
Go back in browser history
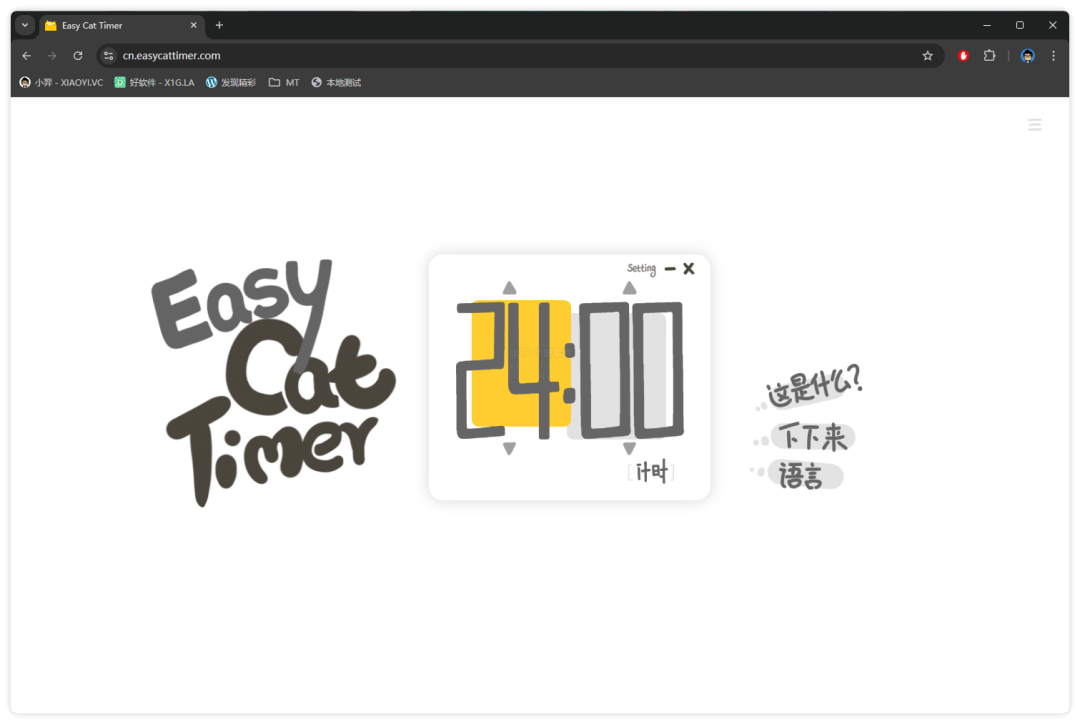pos(27,56)
